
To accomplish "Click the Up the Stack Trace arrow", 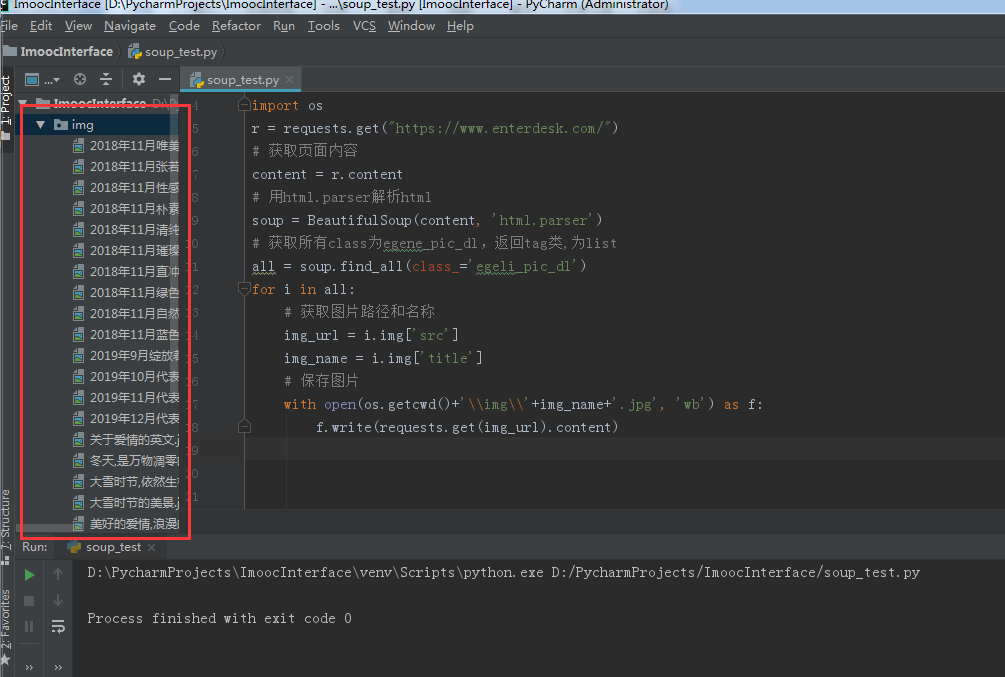I will [x=58, y=574].
